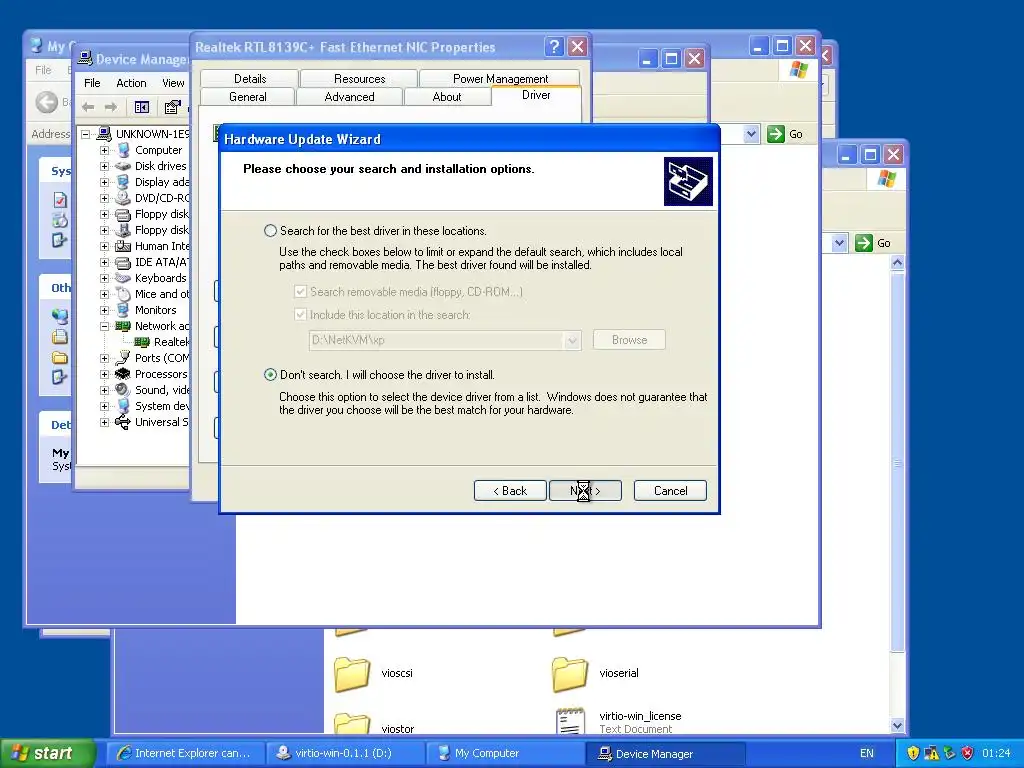Image resolution: width=1024 pixels, height=768 pixels.
Task: Open Device Manager View menu
Action: pyautogui.click(x=173, y=83)
